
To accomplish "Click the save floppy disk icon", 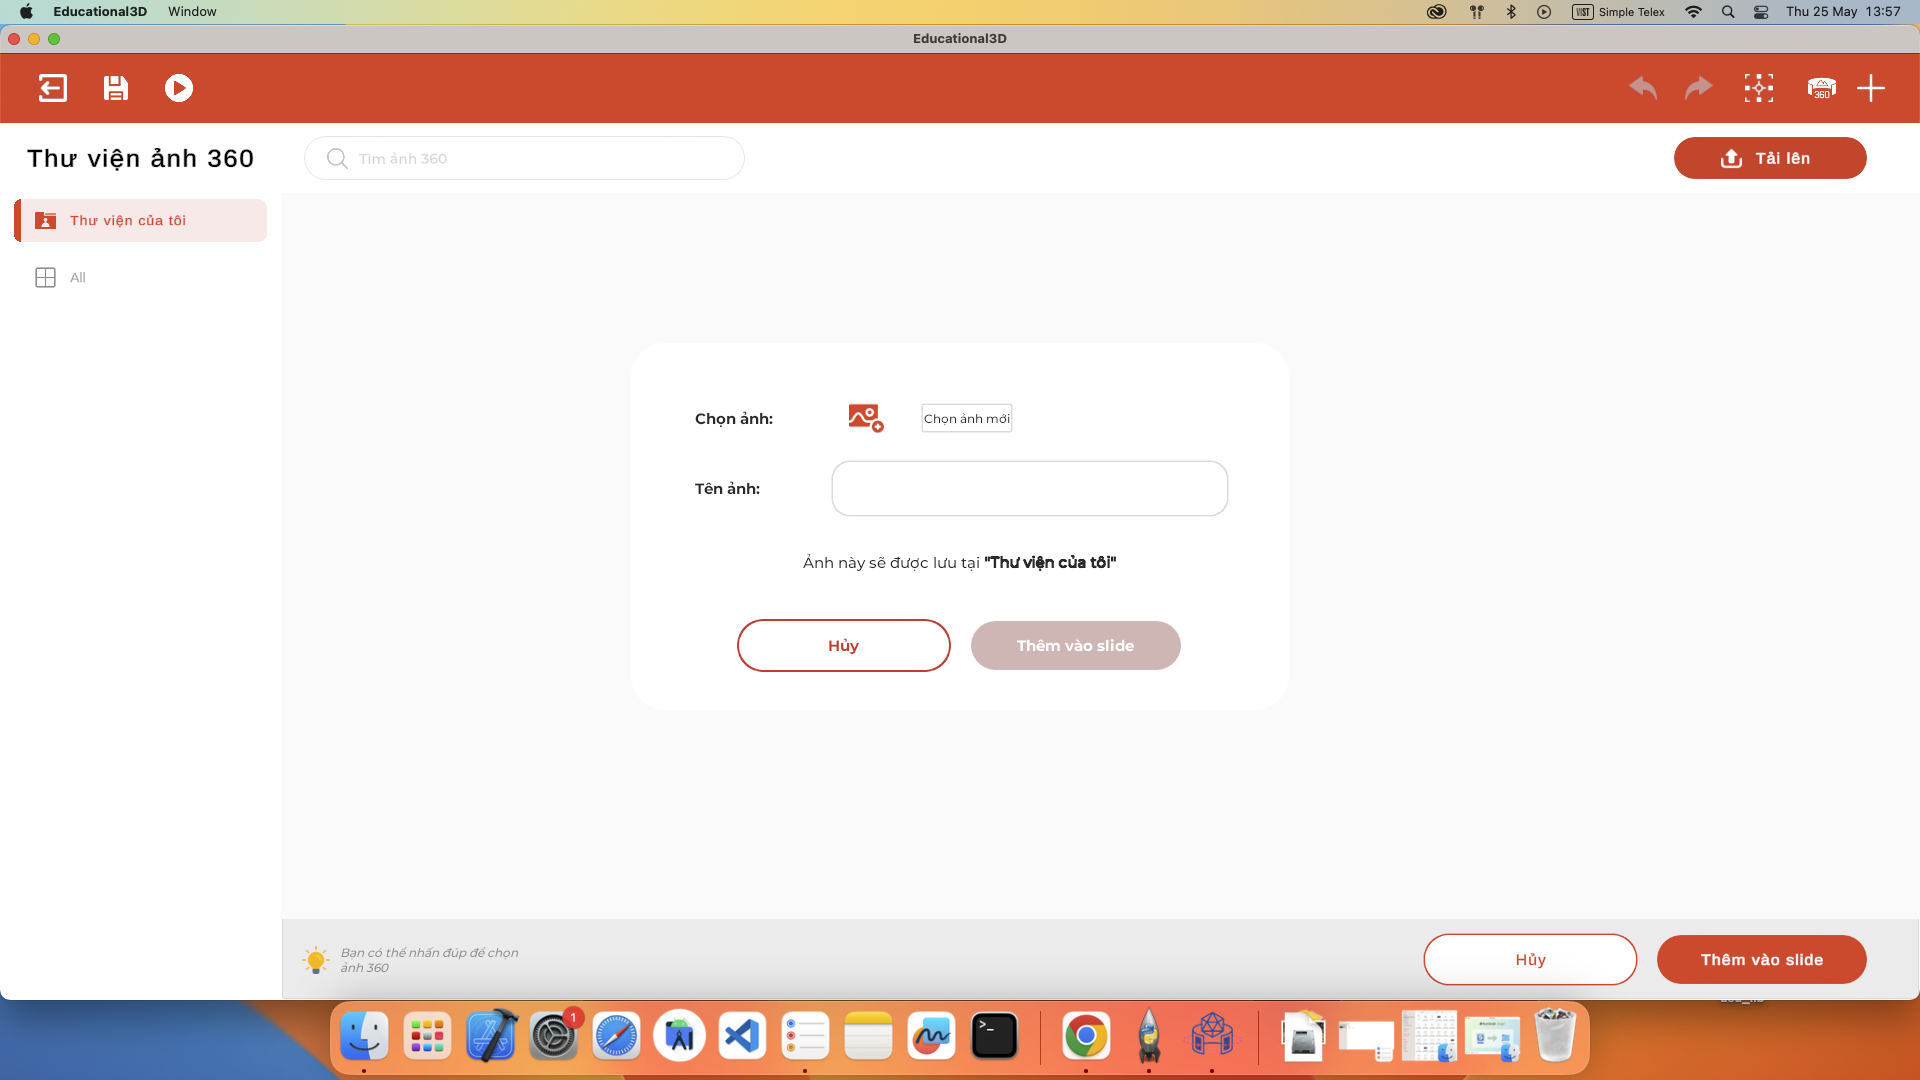I will [x=116, y=88].
